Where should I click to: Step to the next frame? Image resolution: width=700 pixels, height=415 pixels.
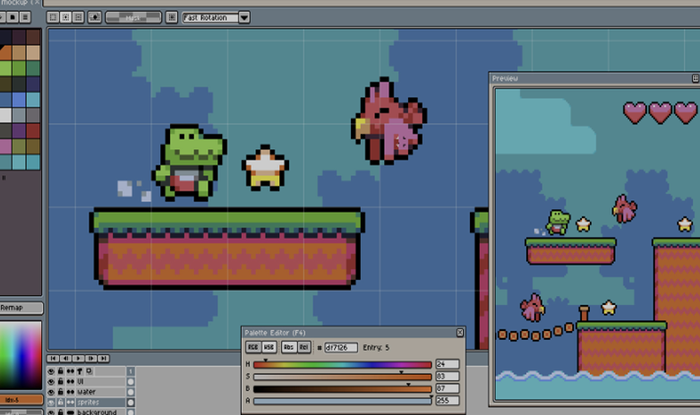[x=90, y=357]
